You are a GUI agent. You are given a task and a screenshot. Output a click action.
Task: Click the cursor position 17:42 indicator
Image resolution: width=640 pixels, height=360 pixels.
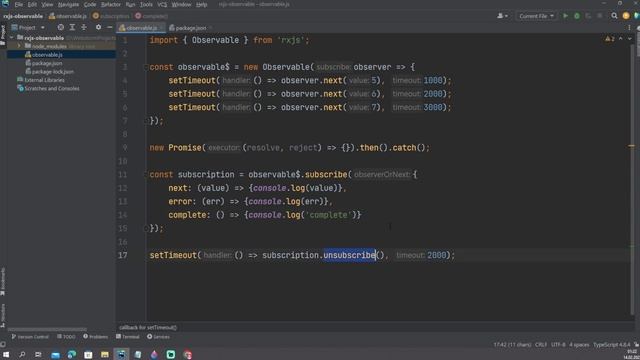[x=512, y=344]
